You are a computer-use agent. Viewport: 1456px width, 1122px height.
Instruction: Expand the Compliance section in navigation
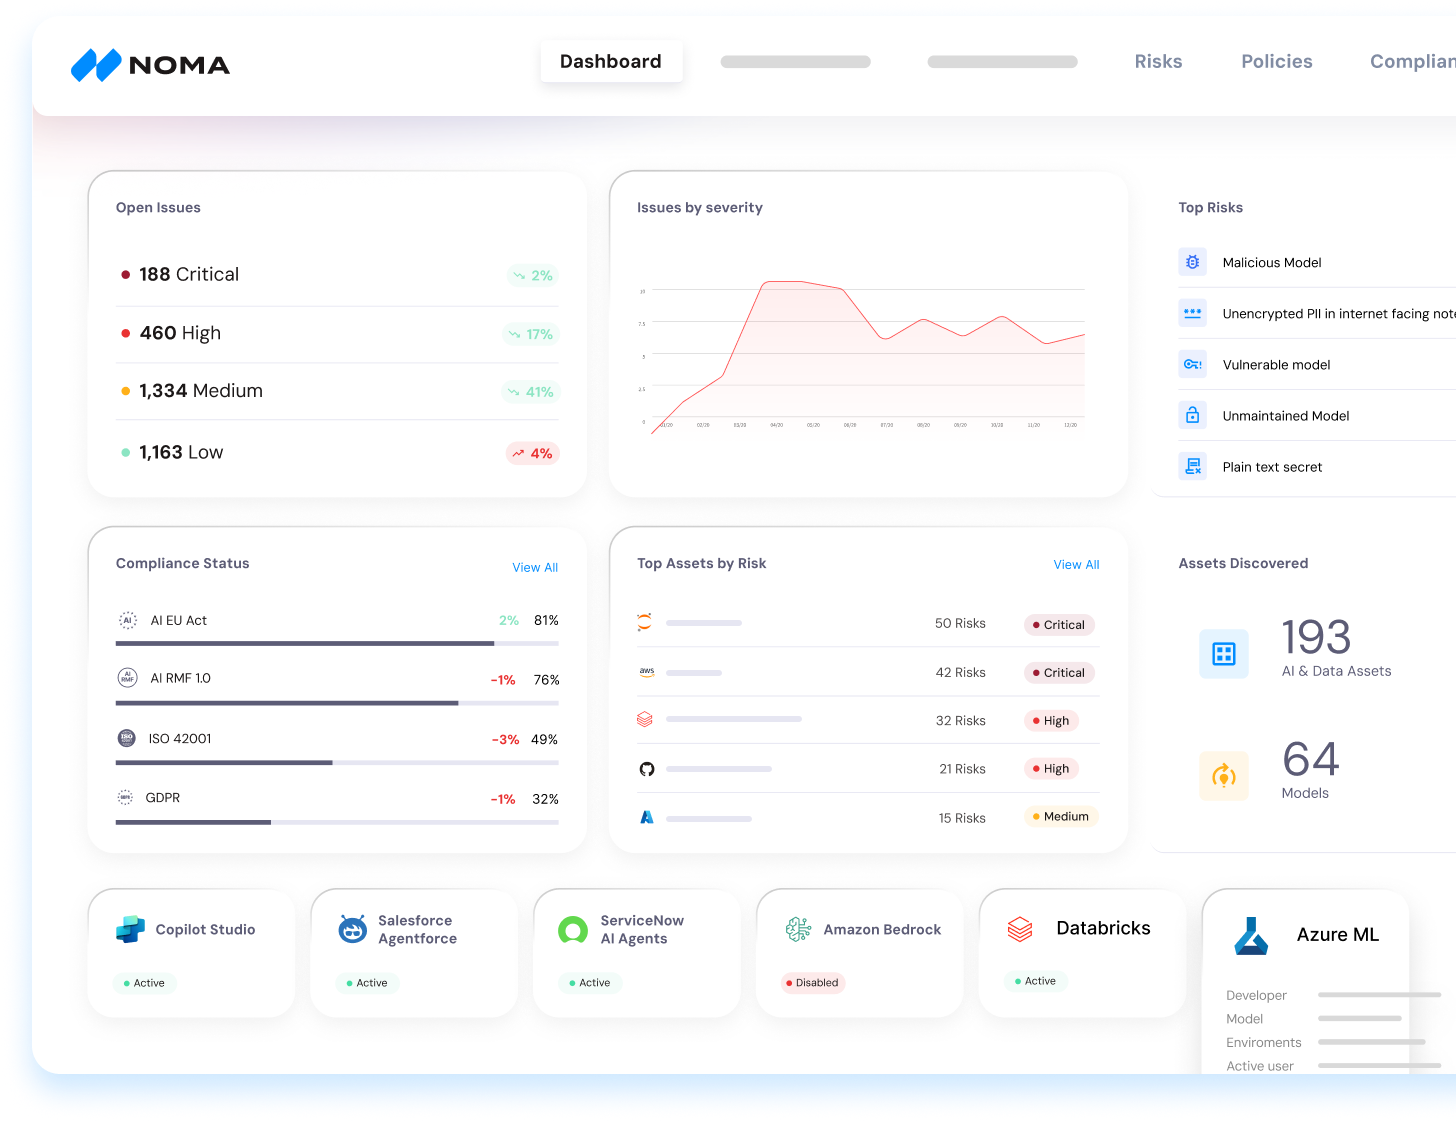[x=1411, y=61]
